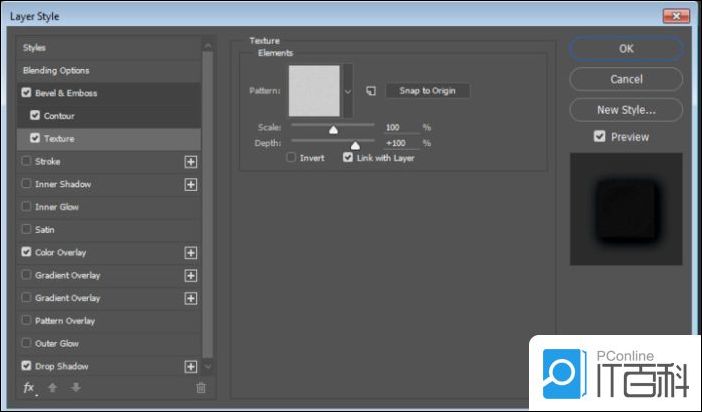Click the Depth value field
The width and height of the screenshot is (702, 412).
(402, 143)
